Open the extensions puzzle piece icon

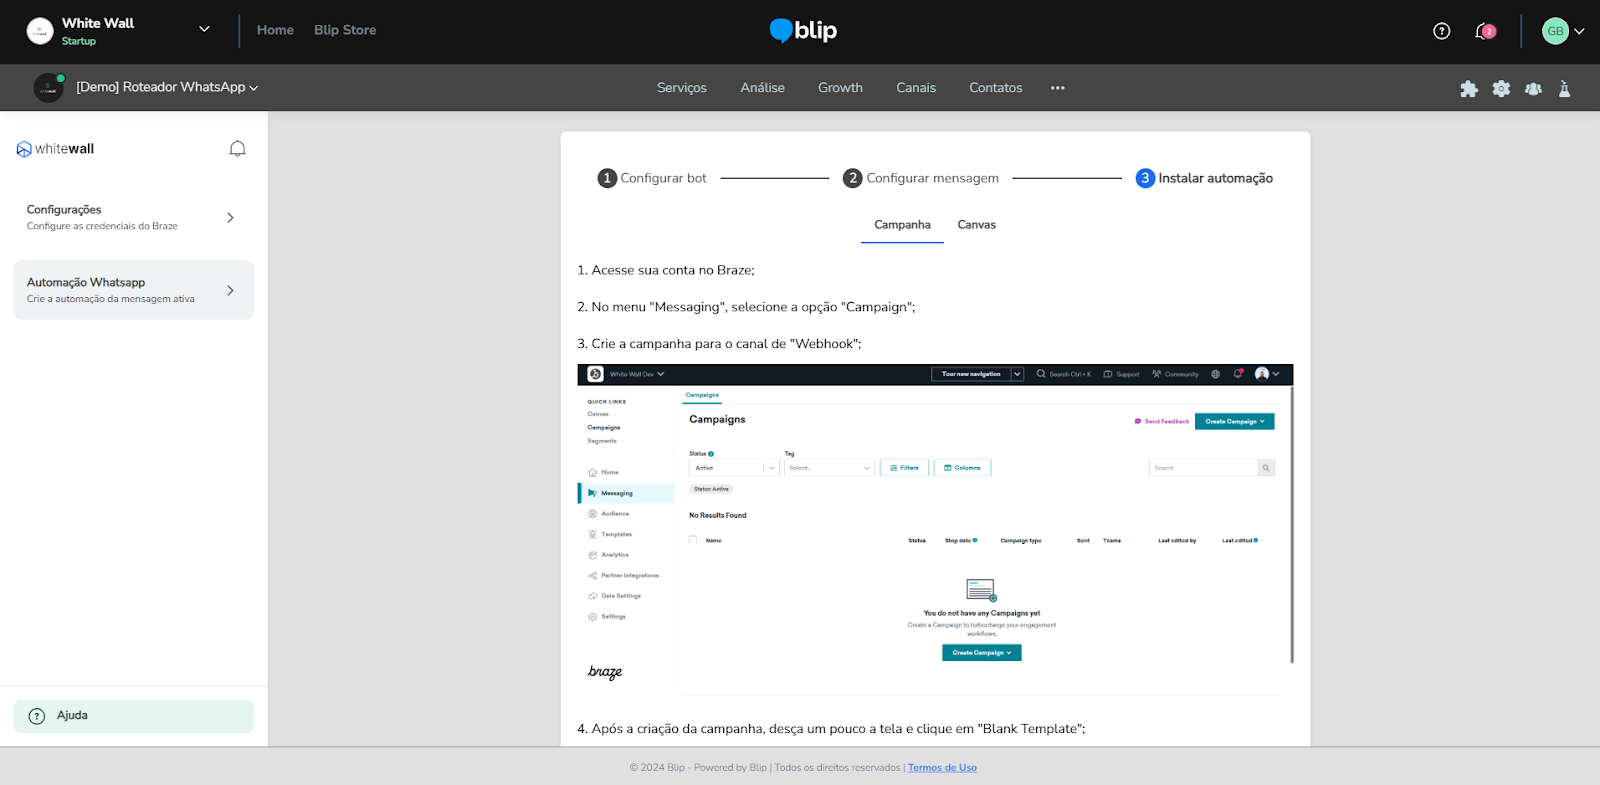(1469, 89)
